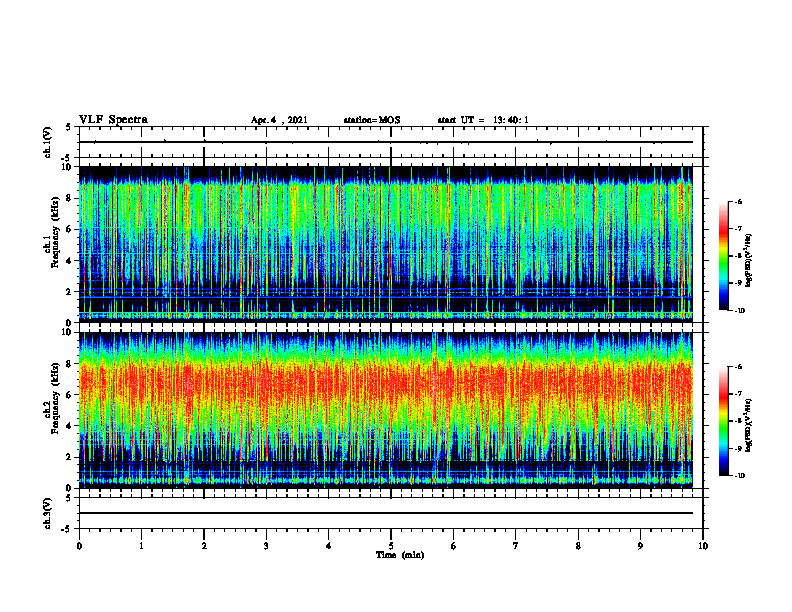Click the "5" tick on the time axis

[x=391, y=546]
